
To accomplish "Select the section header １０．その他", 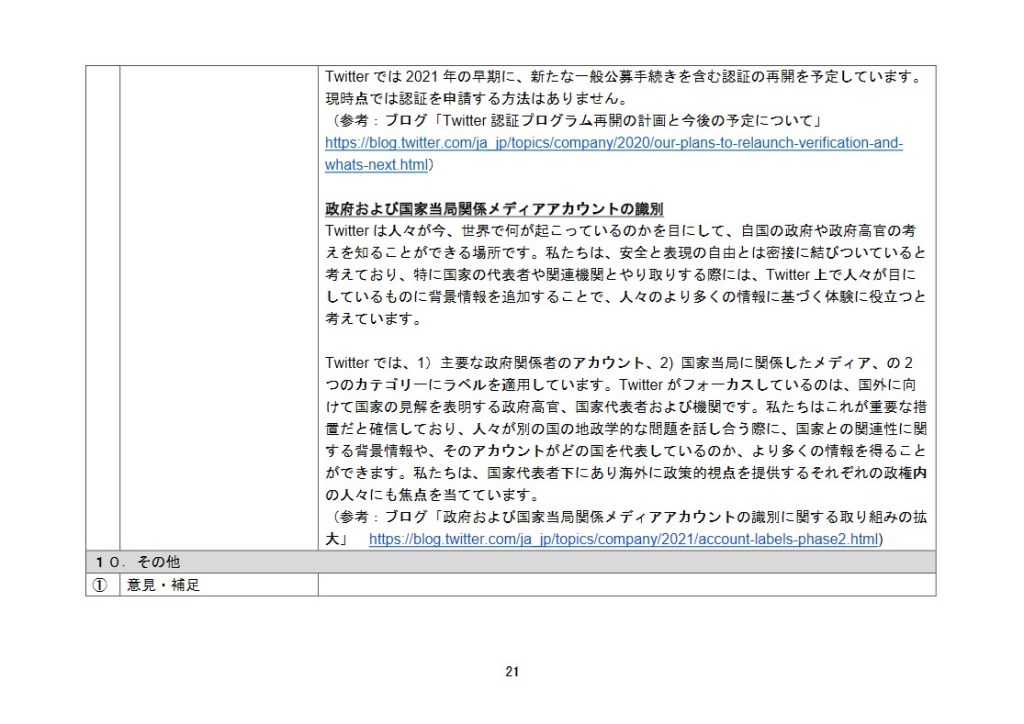I will coord(138,562).
